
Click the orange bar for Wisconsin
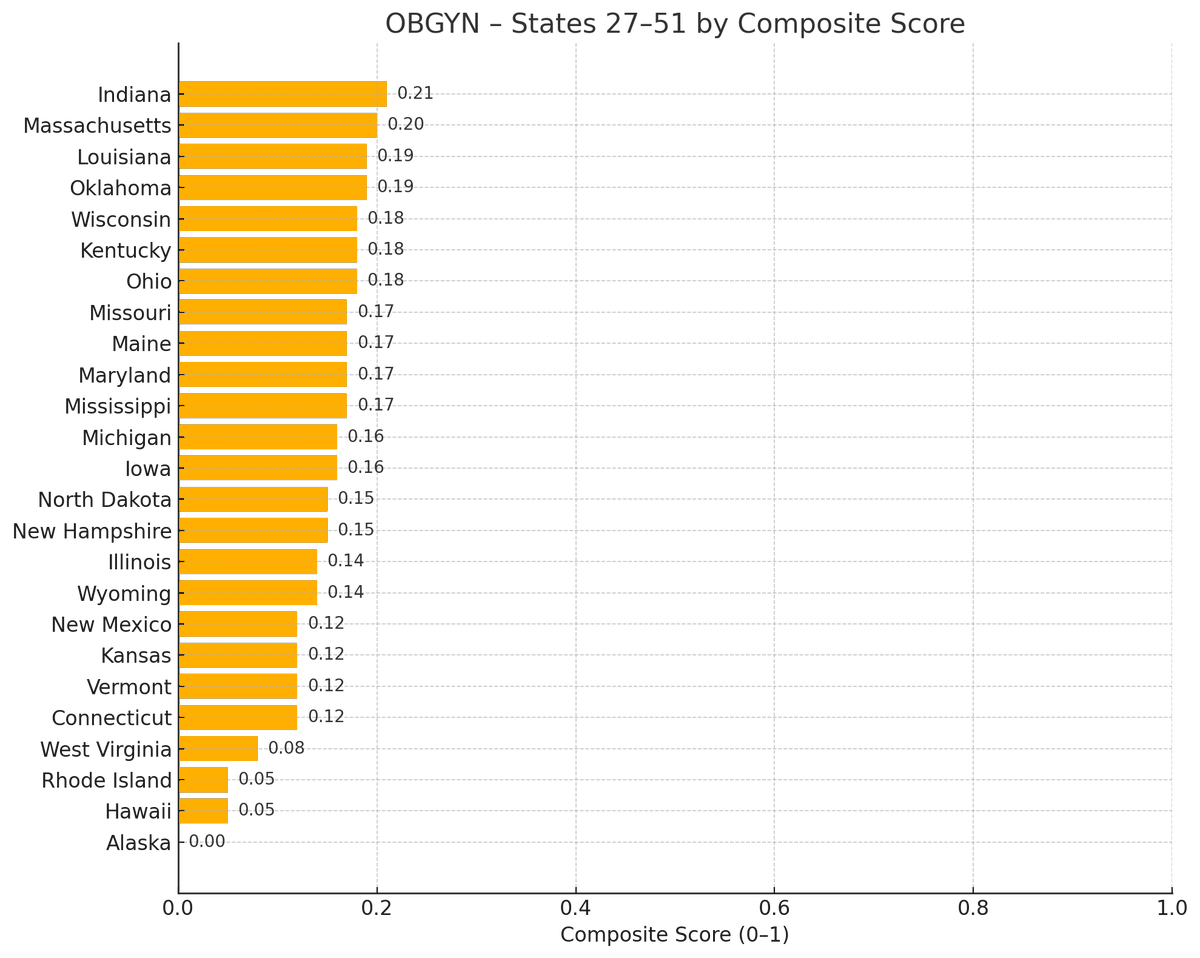268,219
